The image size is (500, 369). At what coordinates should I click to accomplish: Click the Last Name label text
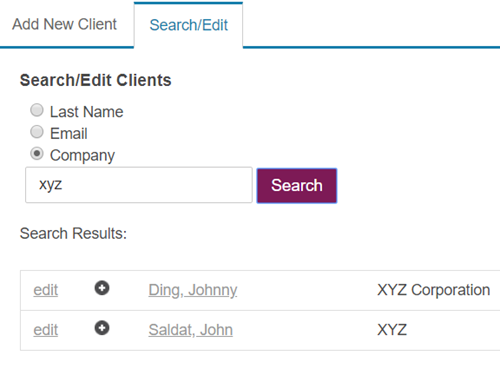point(86,112)
